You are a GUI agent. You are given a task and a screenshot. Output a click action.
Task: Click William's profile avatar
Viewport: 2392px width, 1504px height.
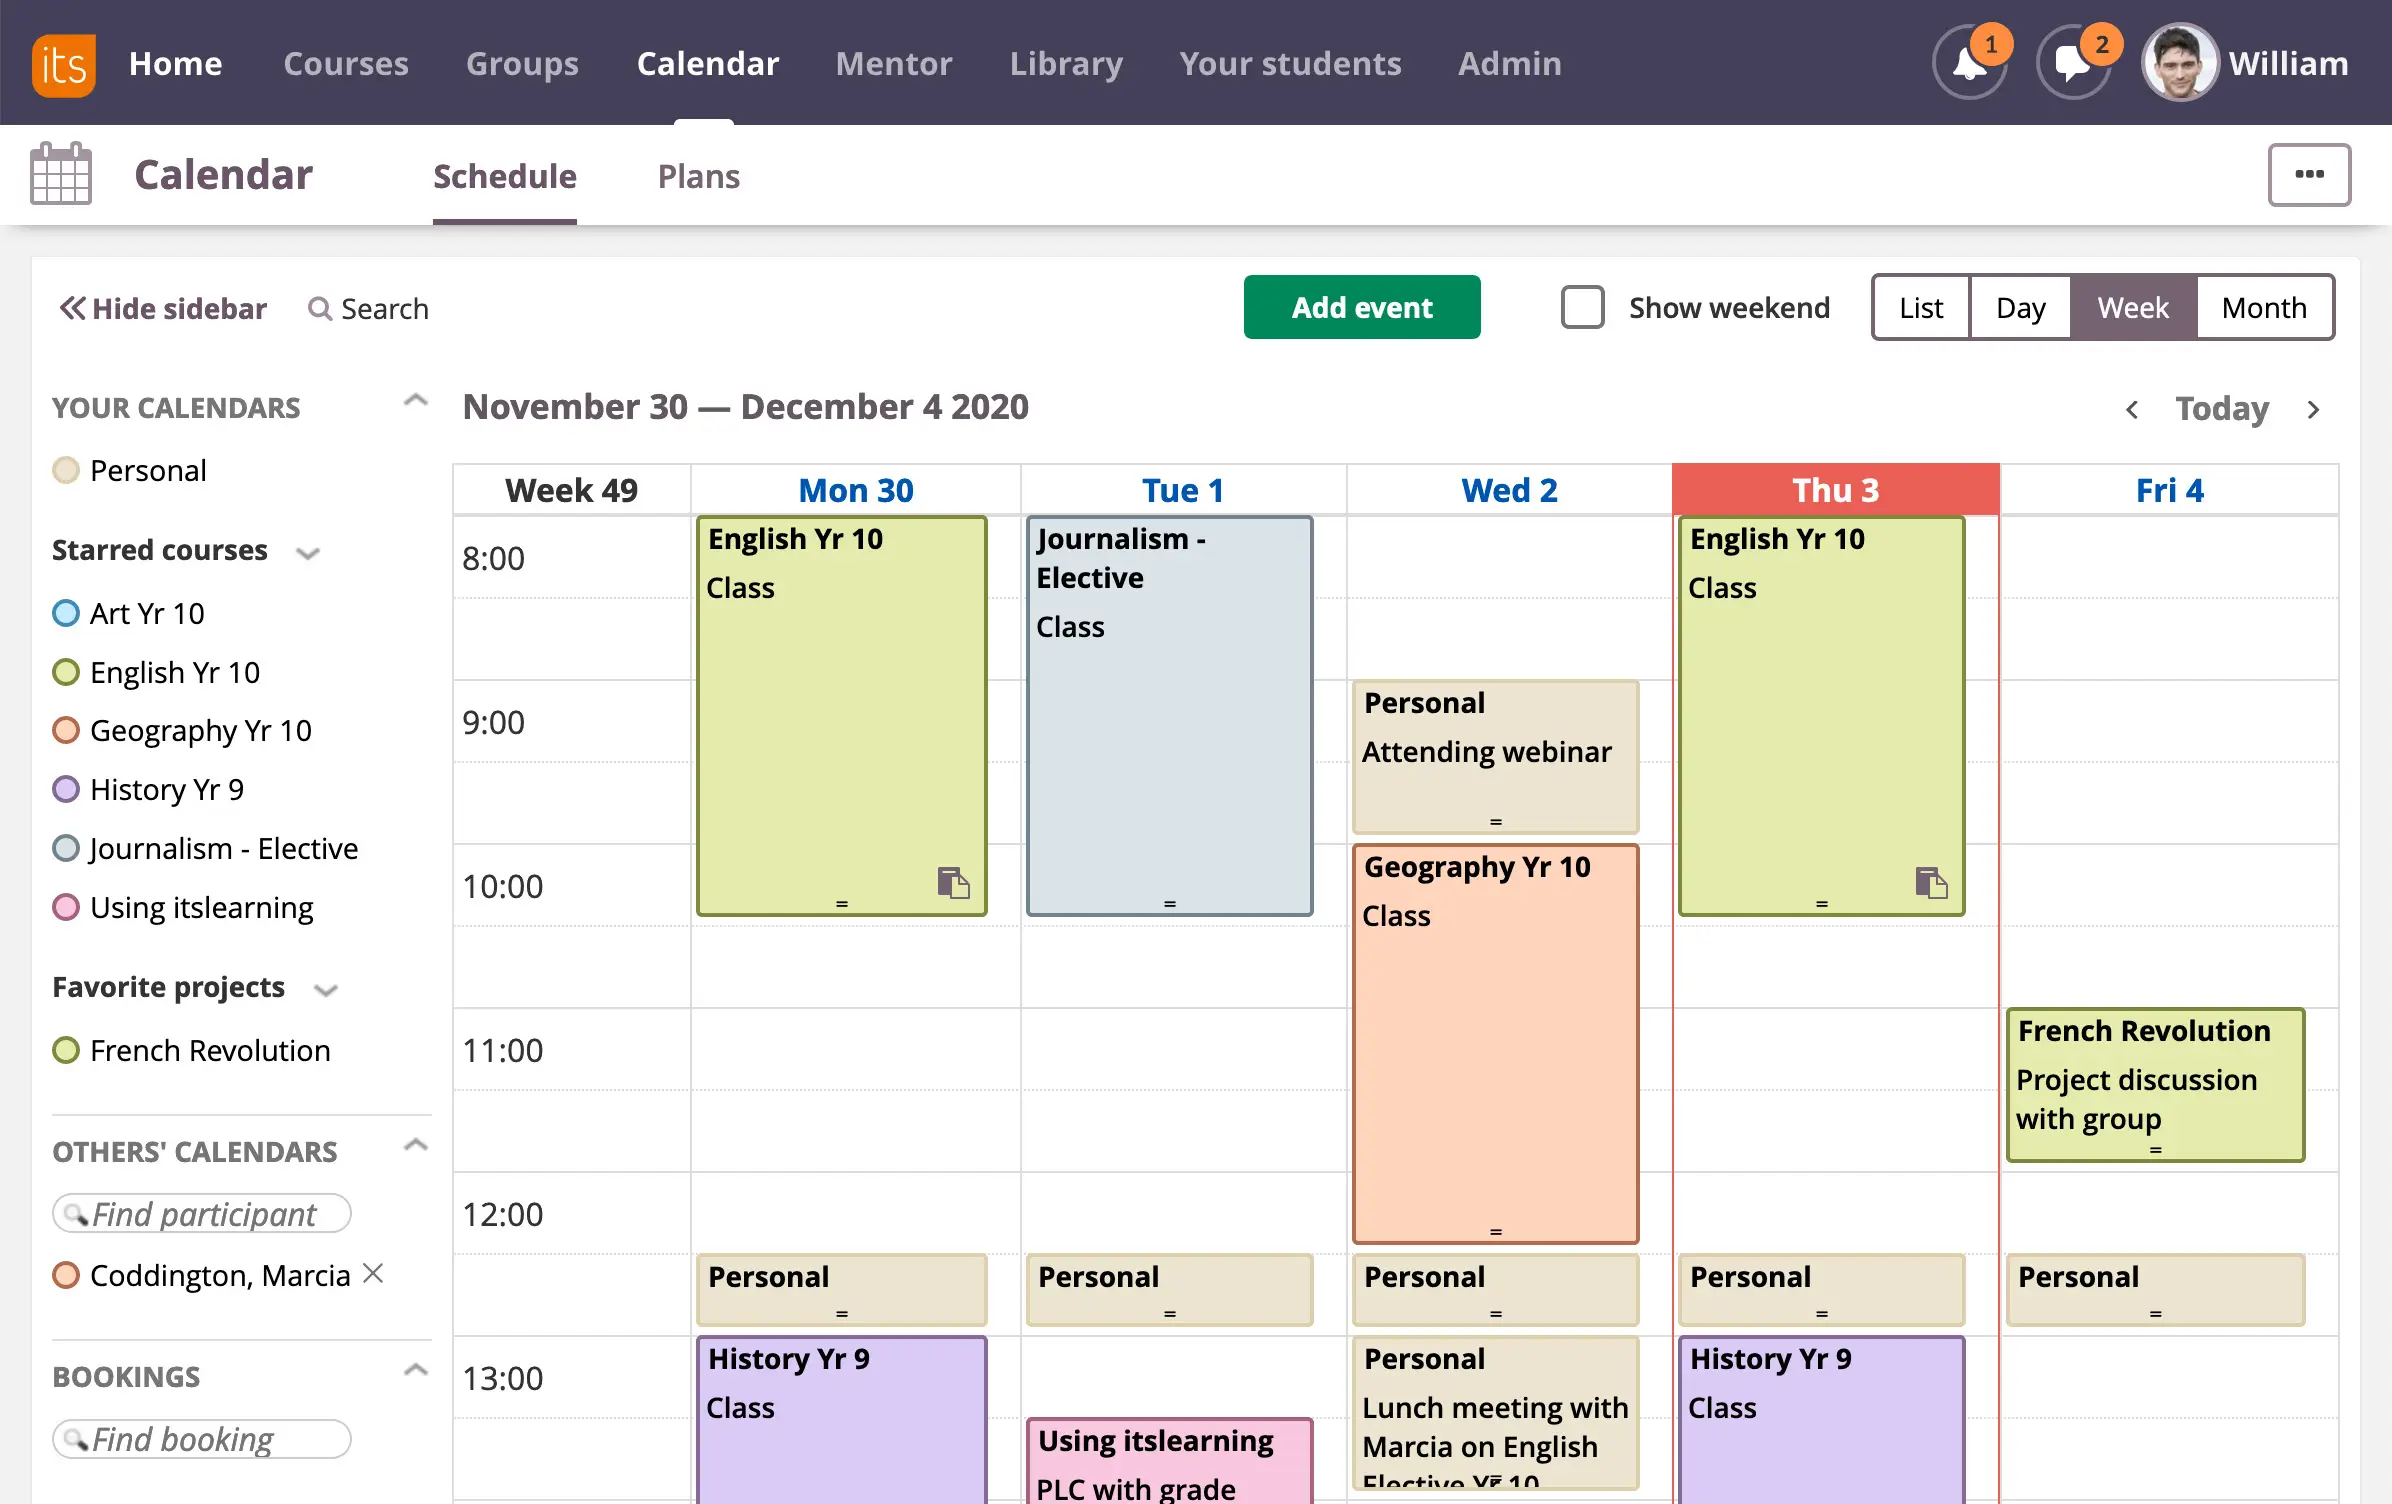click(x=2179, y=64)
